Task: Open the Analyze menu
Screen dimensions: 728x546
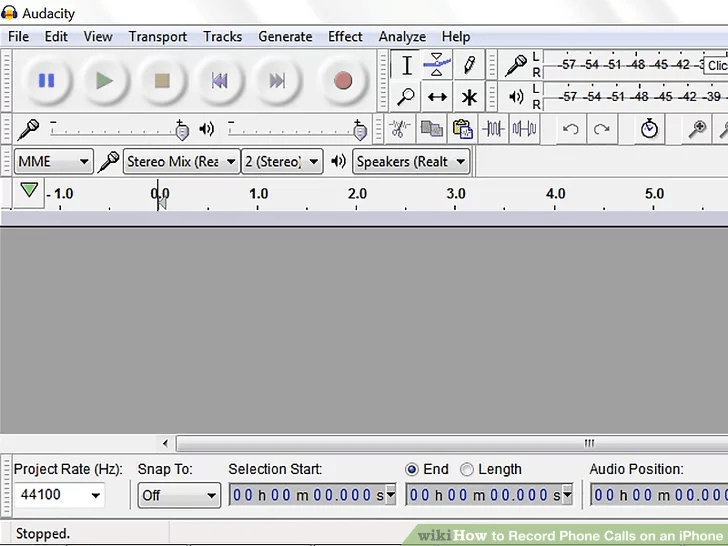Action: pos(402,37)
